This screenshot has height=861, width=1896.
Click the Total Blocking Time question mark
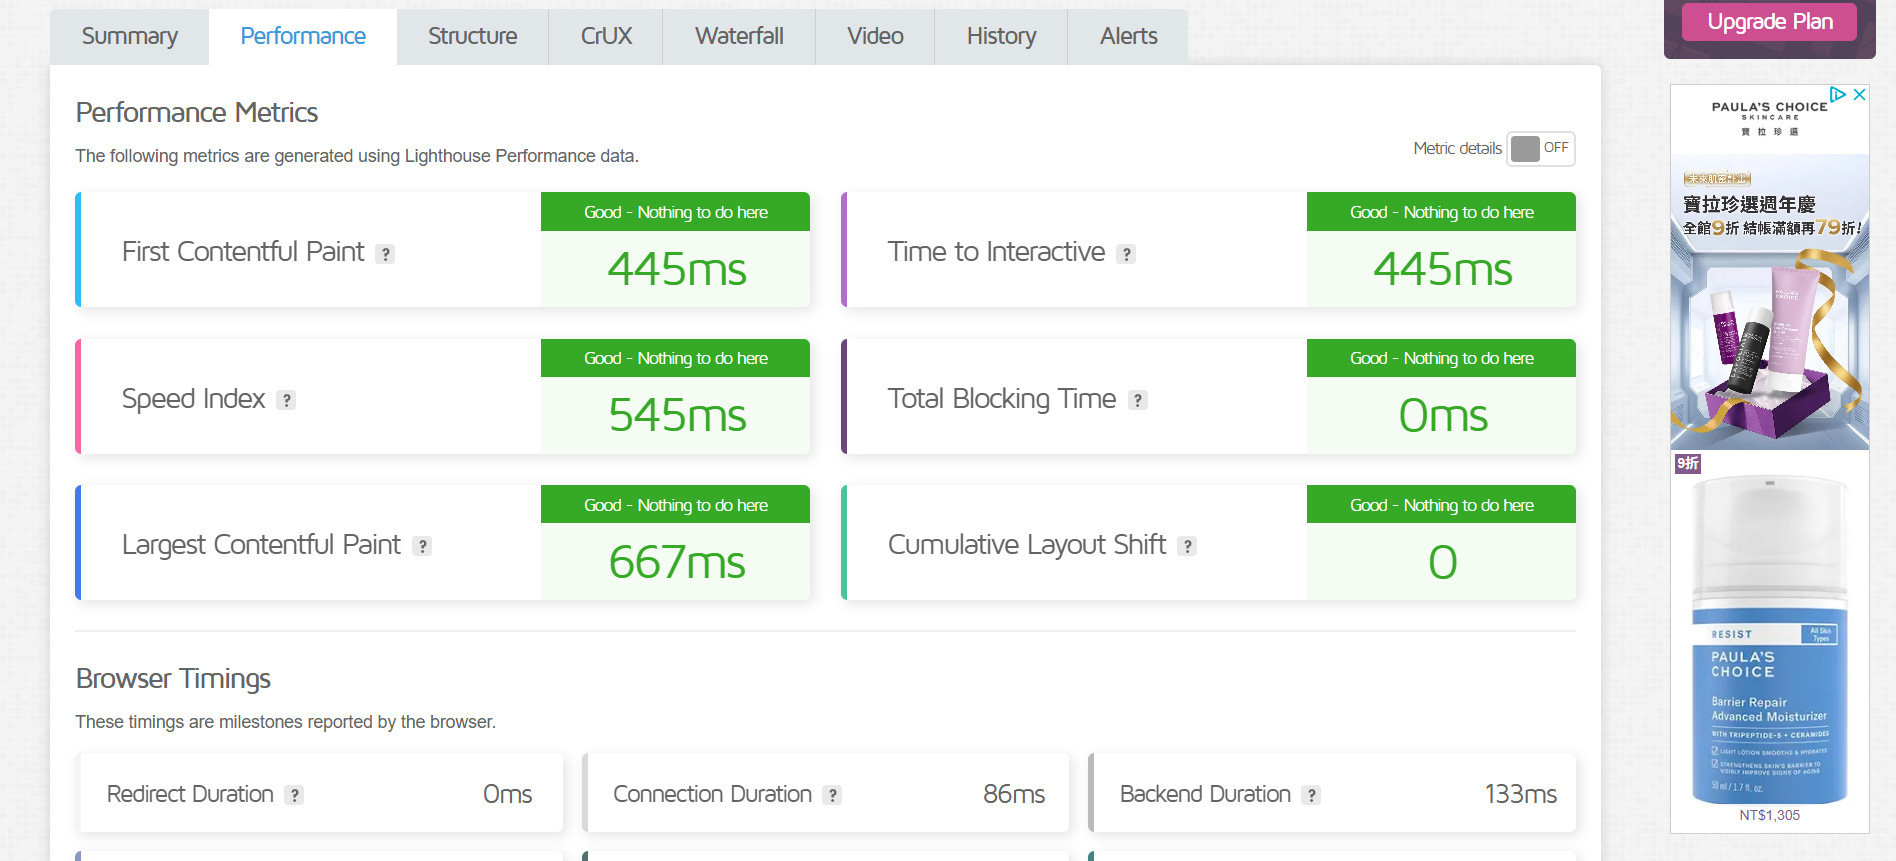(x=1137, y=400)
